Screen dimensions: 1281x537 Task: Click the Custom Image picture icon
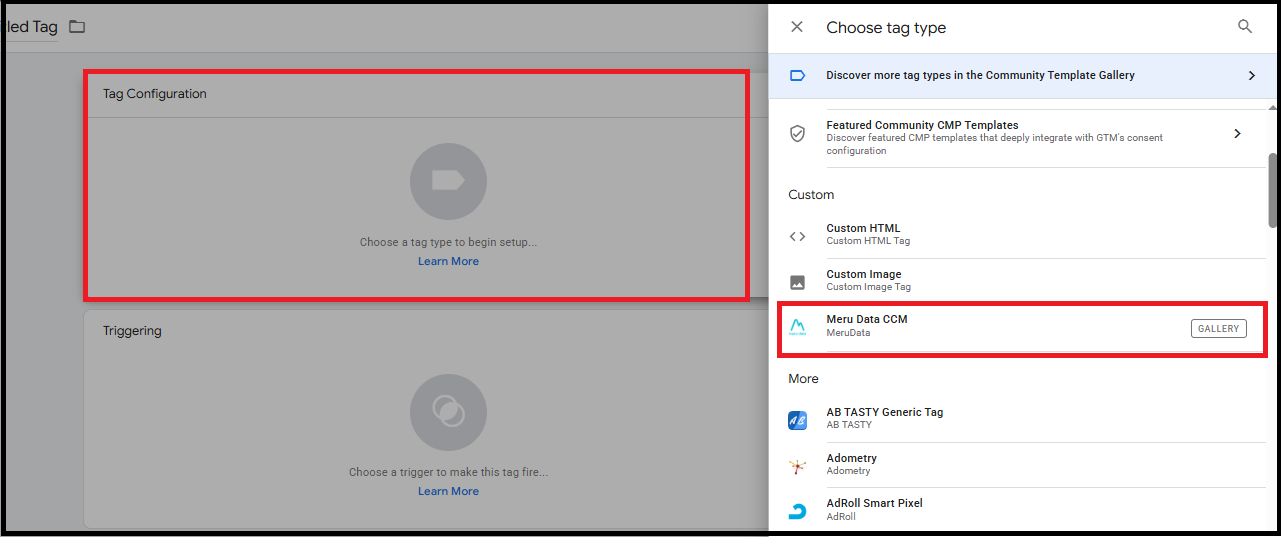[x=797, y=282]
